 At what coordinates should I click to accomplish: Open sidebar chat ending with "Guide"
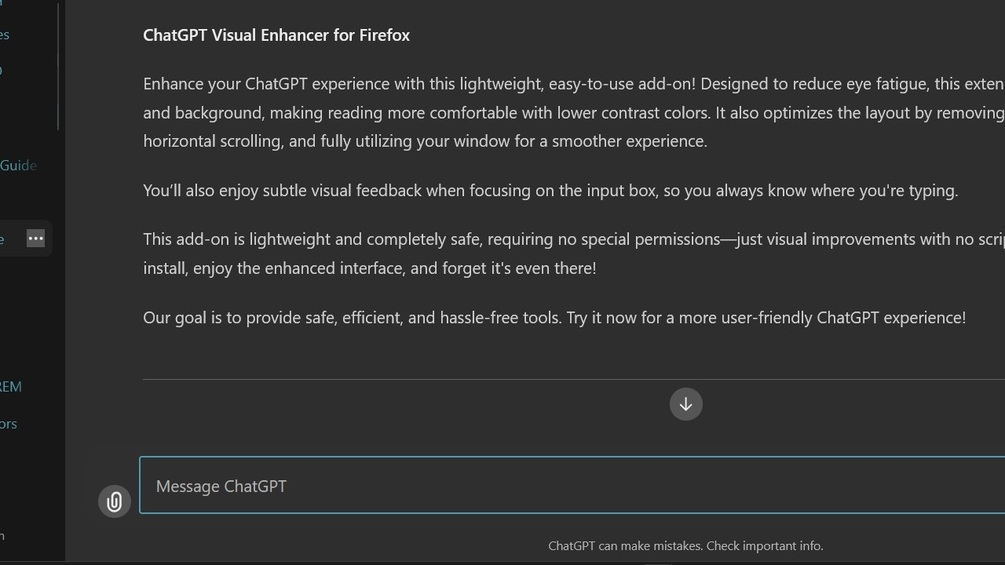[18, 165]
